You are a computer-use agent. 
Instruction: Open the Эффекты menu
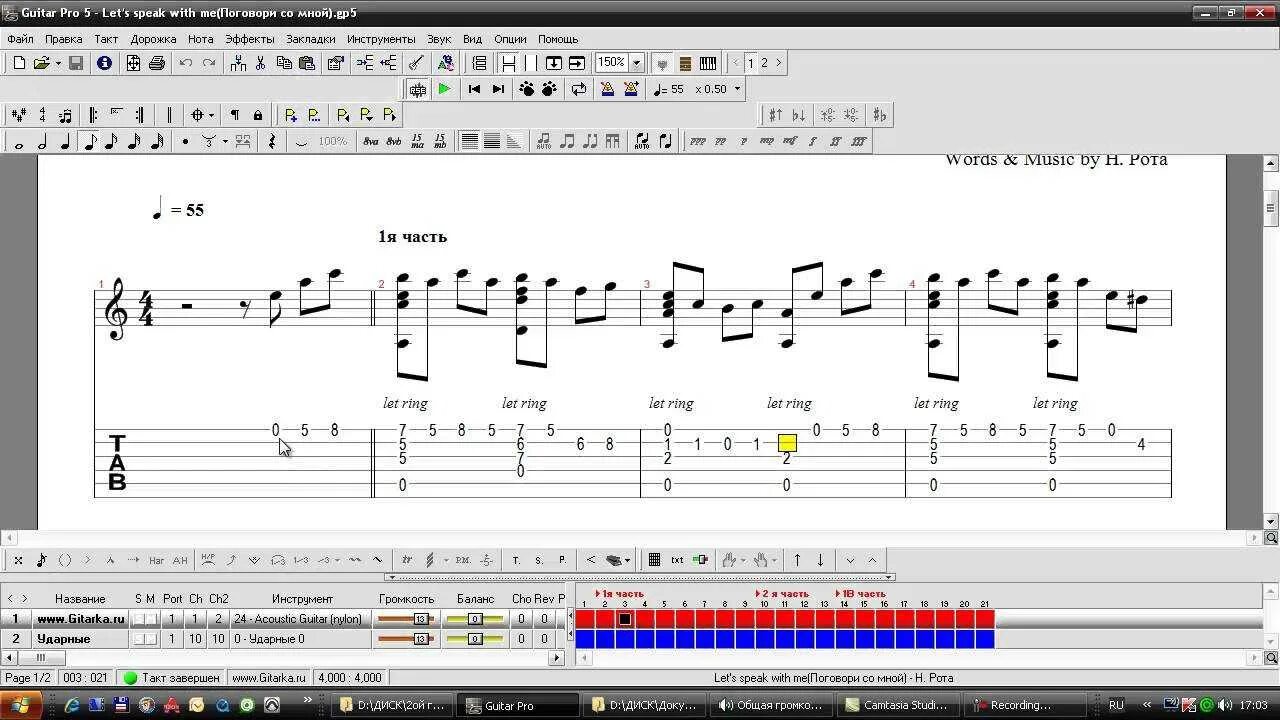pos(249,39)
